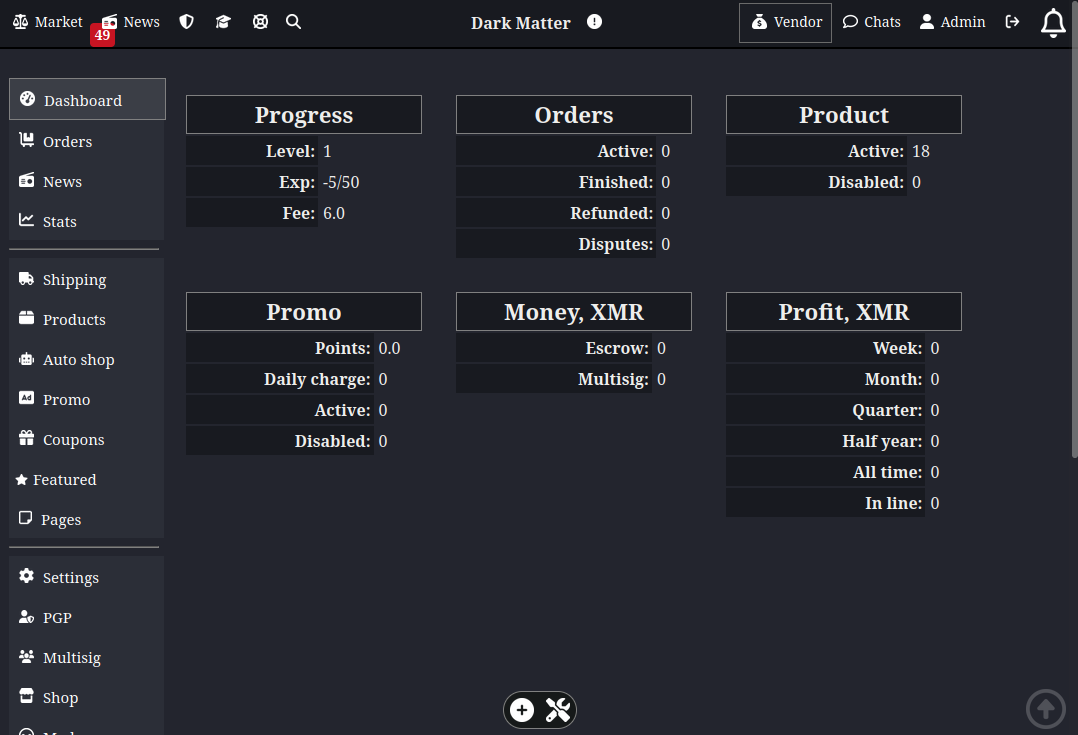Click the Auto shop robot icon
This screenshot has height=735, width=1078.
point(26,358)
